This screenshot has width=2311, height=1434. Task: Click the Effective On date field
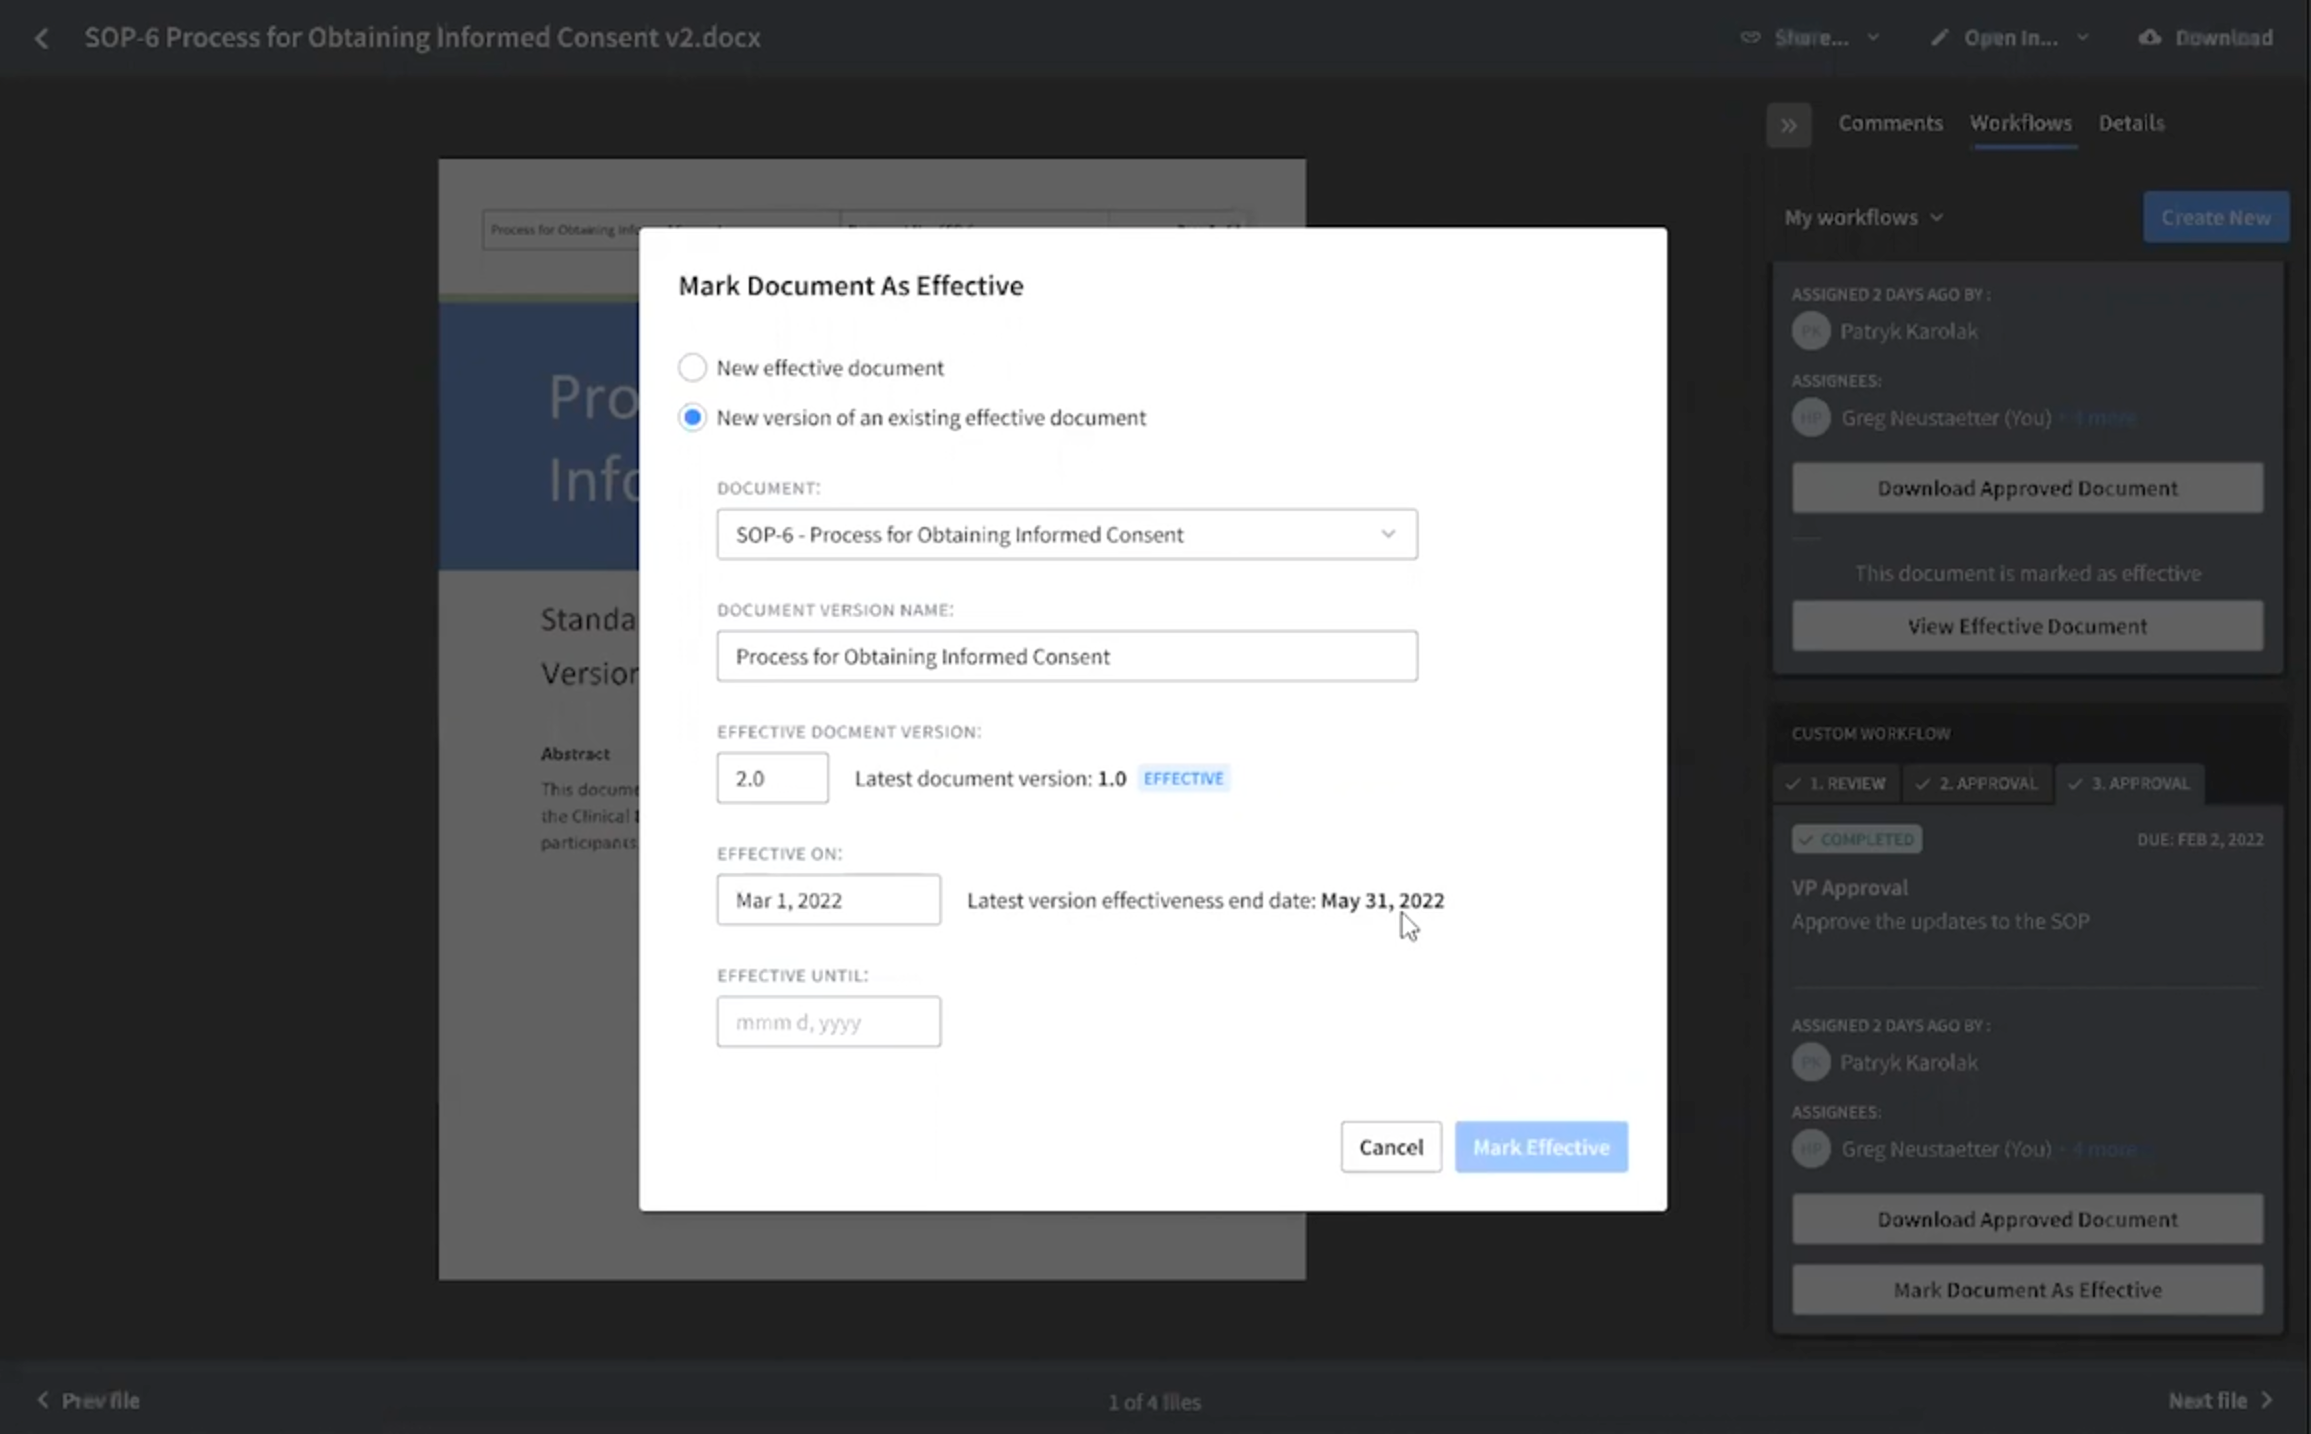click(x=828, y=900)
